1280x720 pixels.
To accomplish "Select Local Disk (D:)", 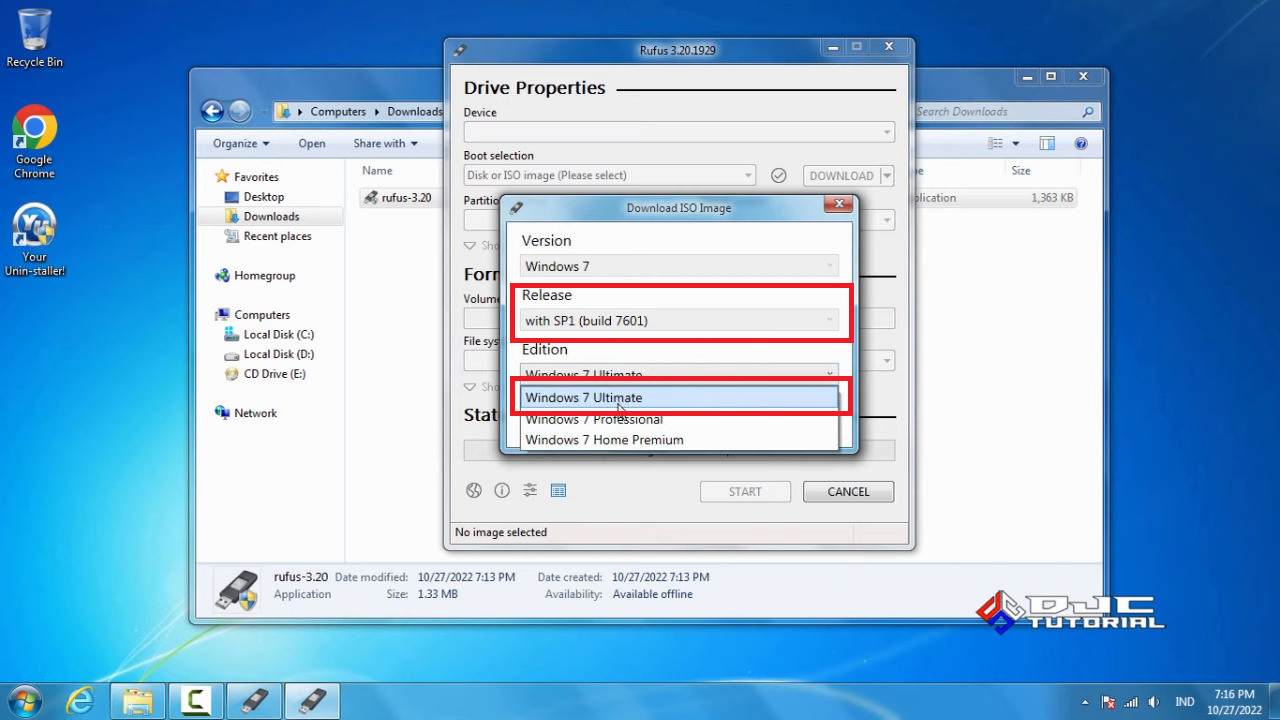I will tap(278, 354).
